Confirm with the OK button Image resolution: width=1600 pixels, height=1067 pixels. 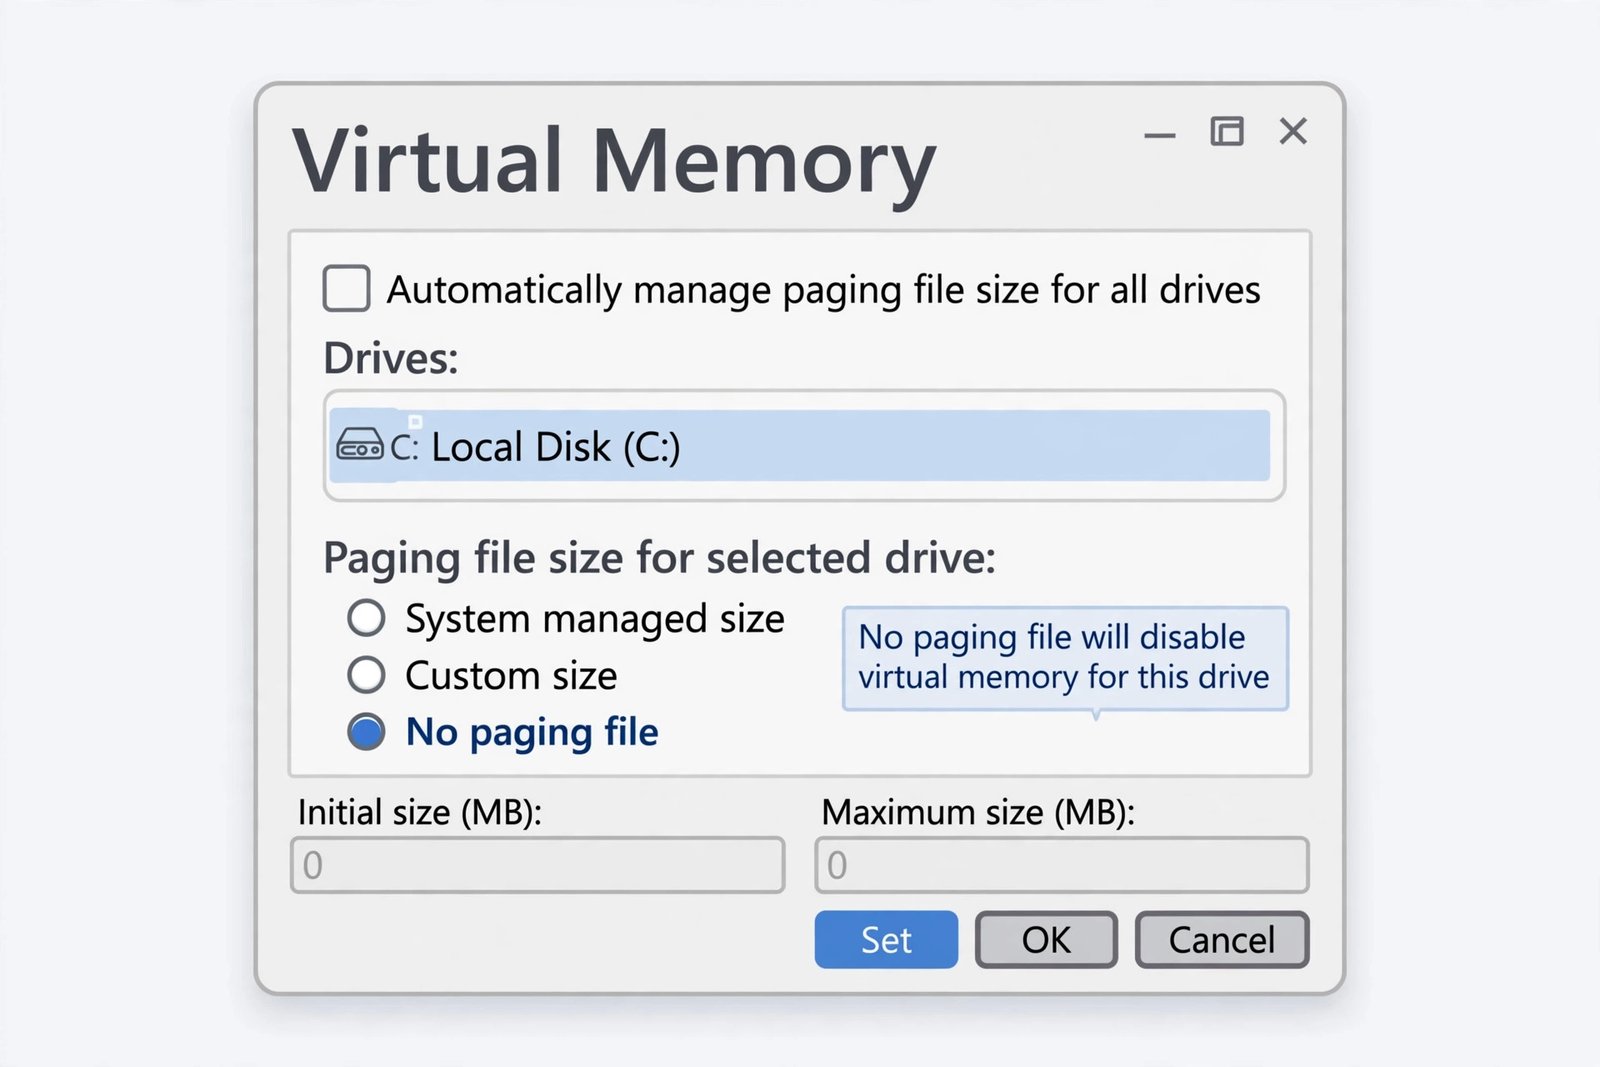tap(1046, 939)
